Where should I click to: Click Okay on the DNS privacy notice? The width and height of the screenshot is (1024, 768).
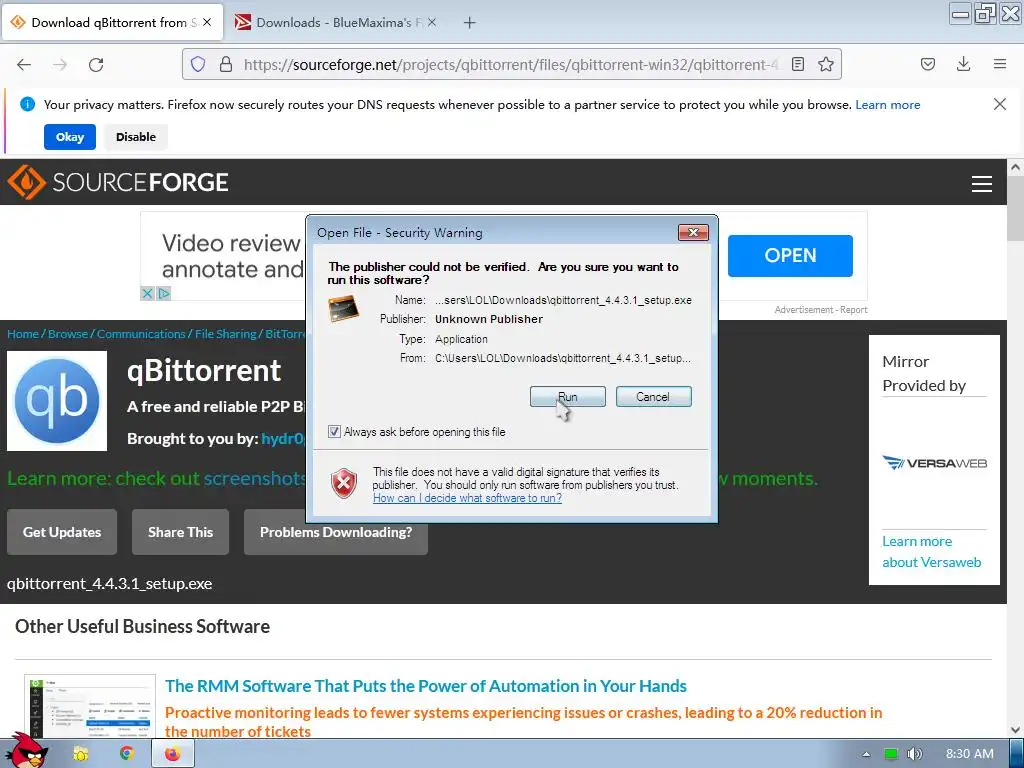click(70, 137)
